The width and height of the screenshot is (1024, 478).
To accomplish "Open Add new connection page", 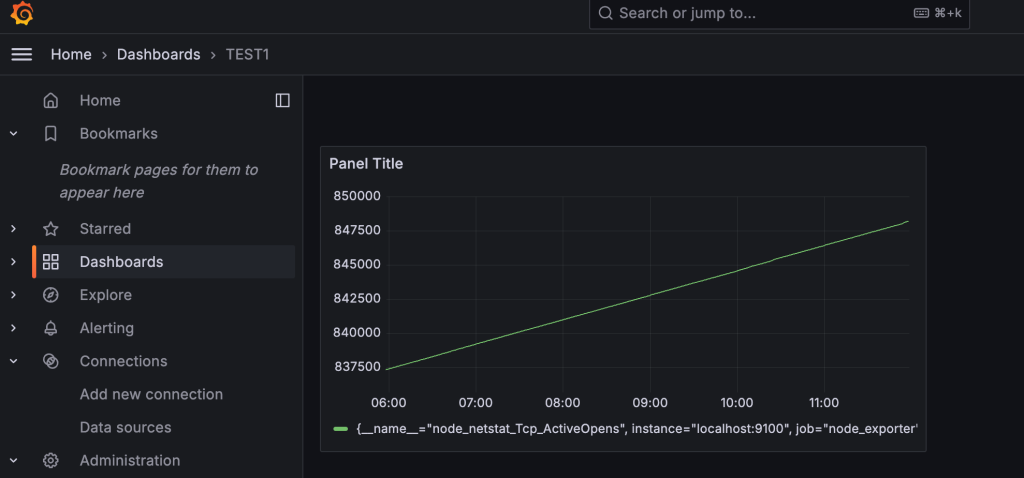I will coord(152,394).
